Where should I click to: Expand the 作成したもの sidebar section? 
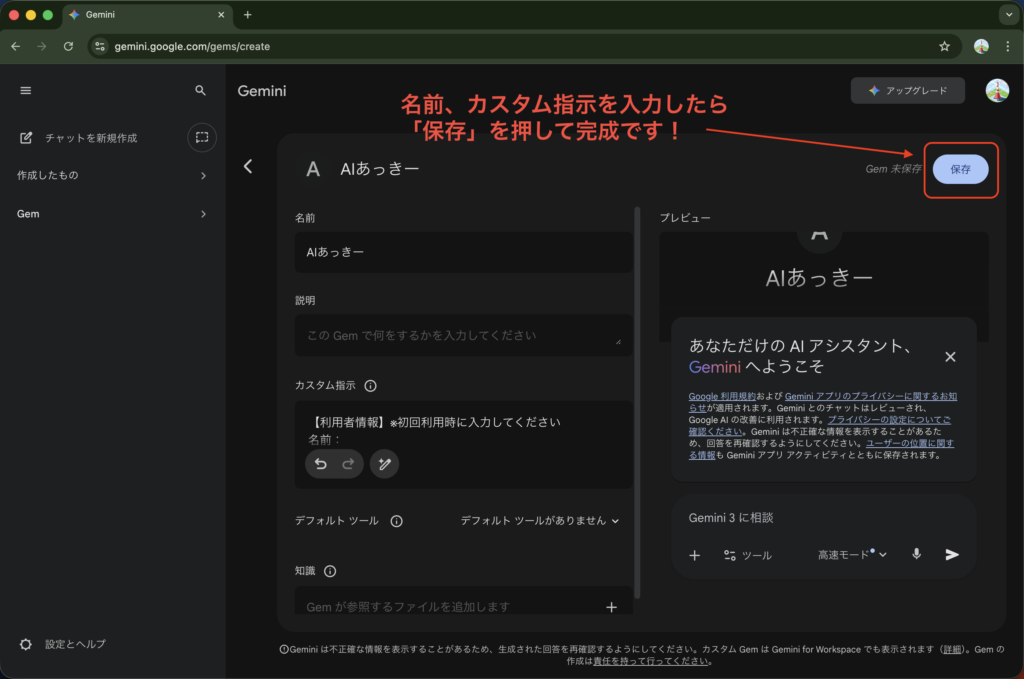203,176
